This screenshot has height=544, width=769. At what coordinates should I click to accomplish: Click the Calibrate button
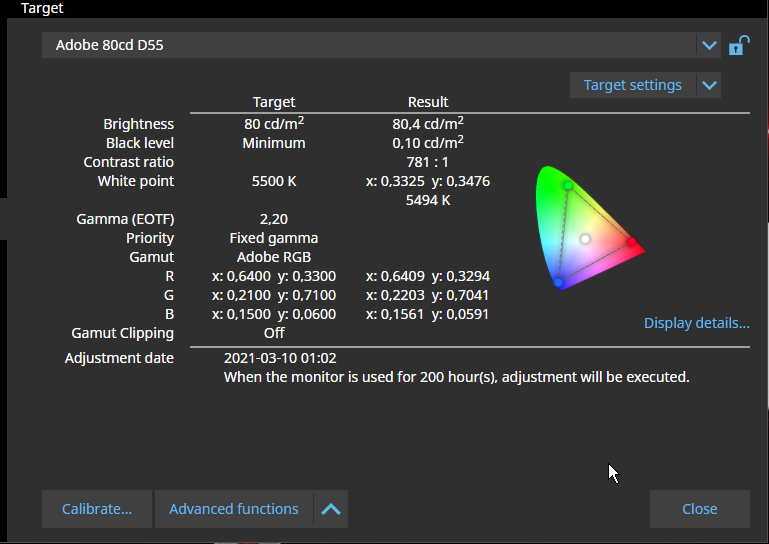click(x=97, y=509)
